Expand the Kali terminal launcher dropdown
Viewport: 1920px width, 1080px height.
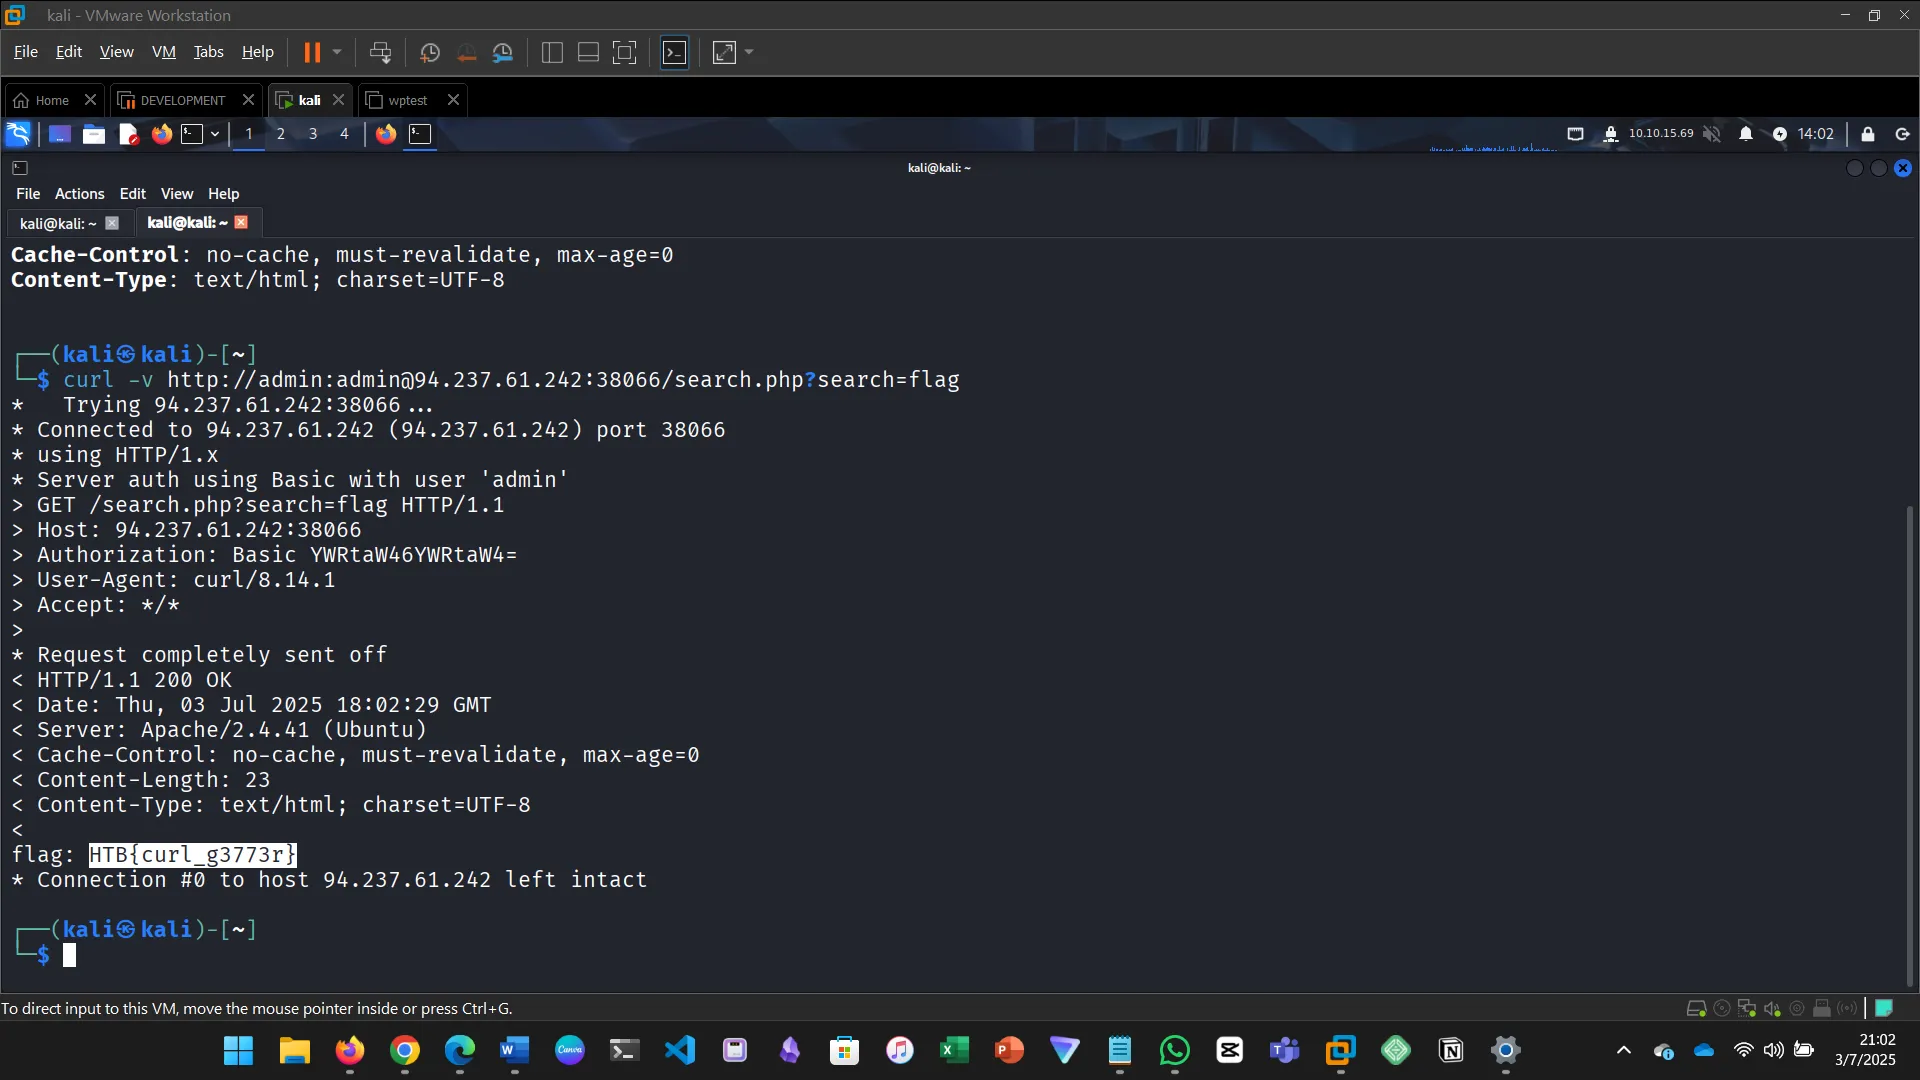point(215,134)
